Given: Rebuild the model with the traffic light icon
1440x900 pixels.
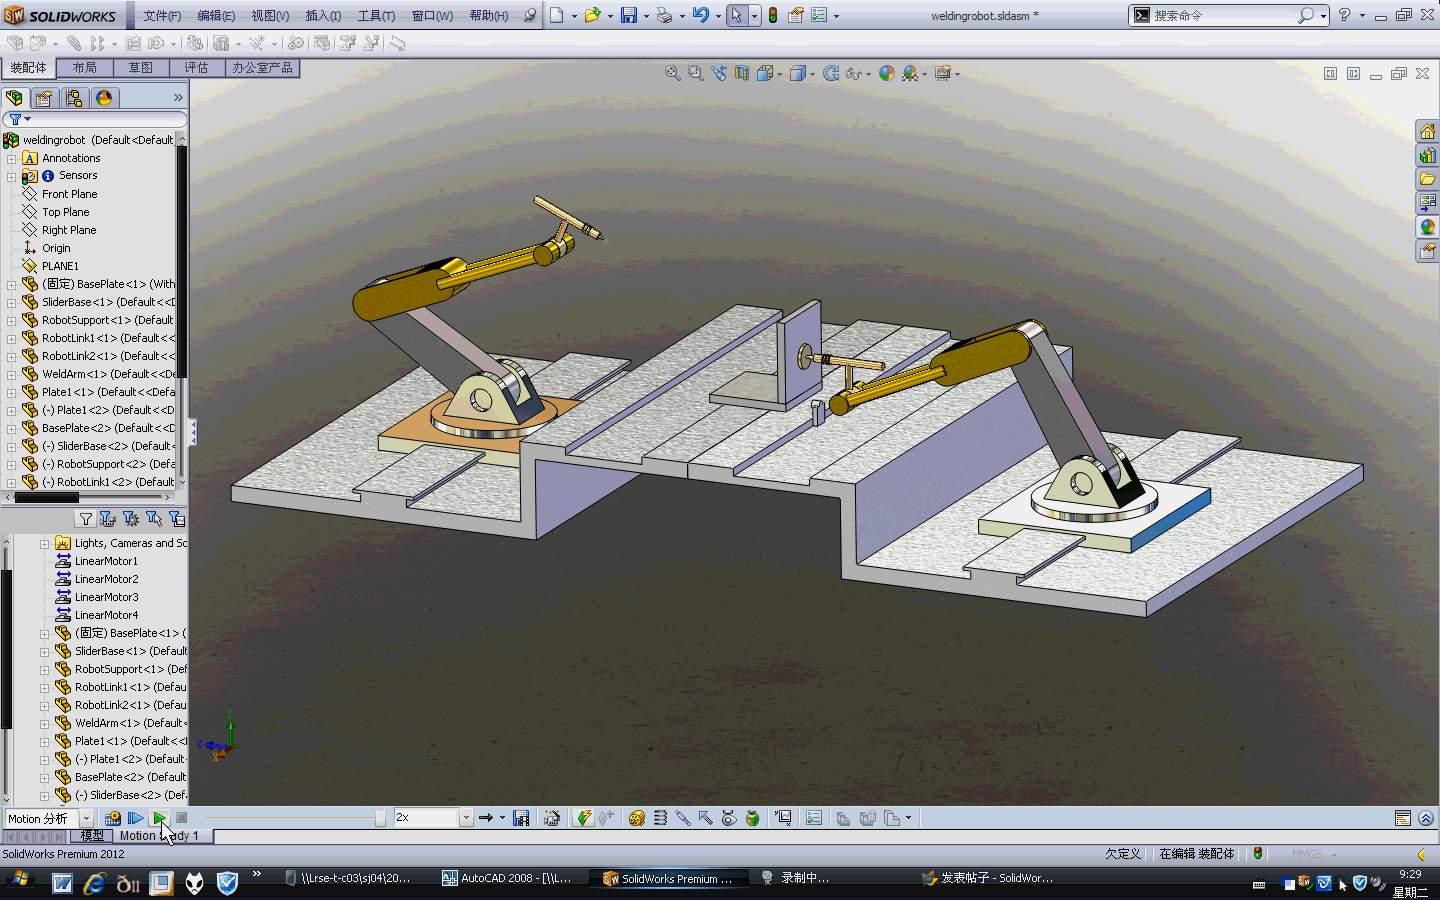Looking at the screenshot, I should pos(773,15).
